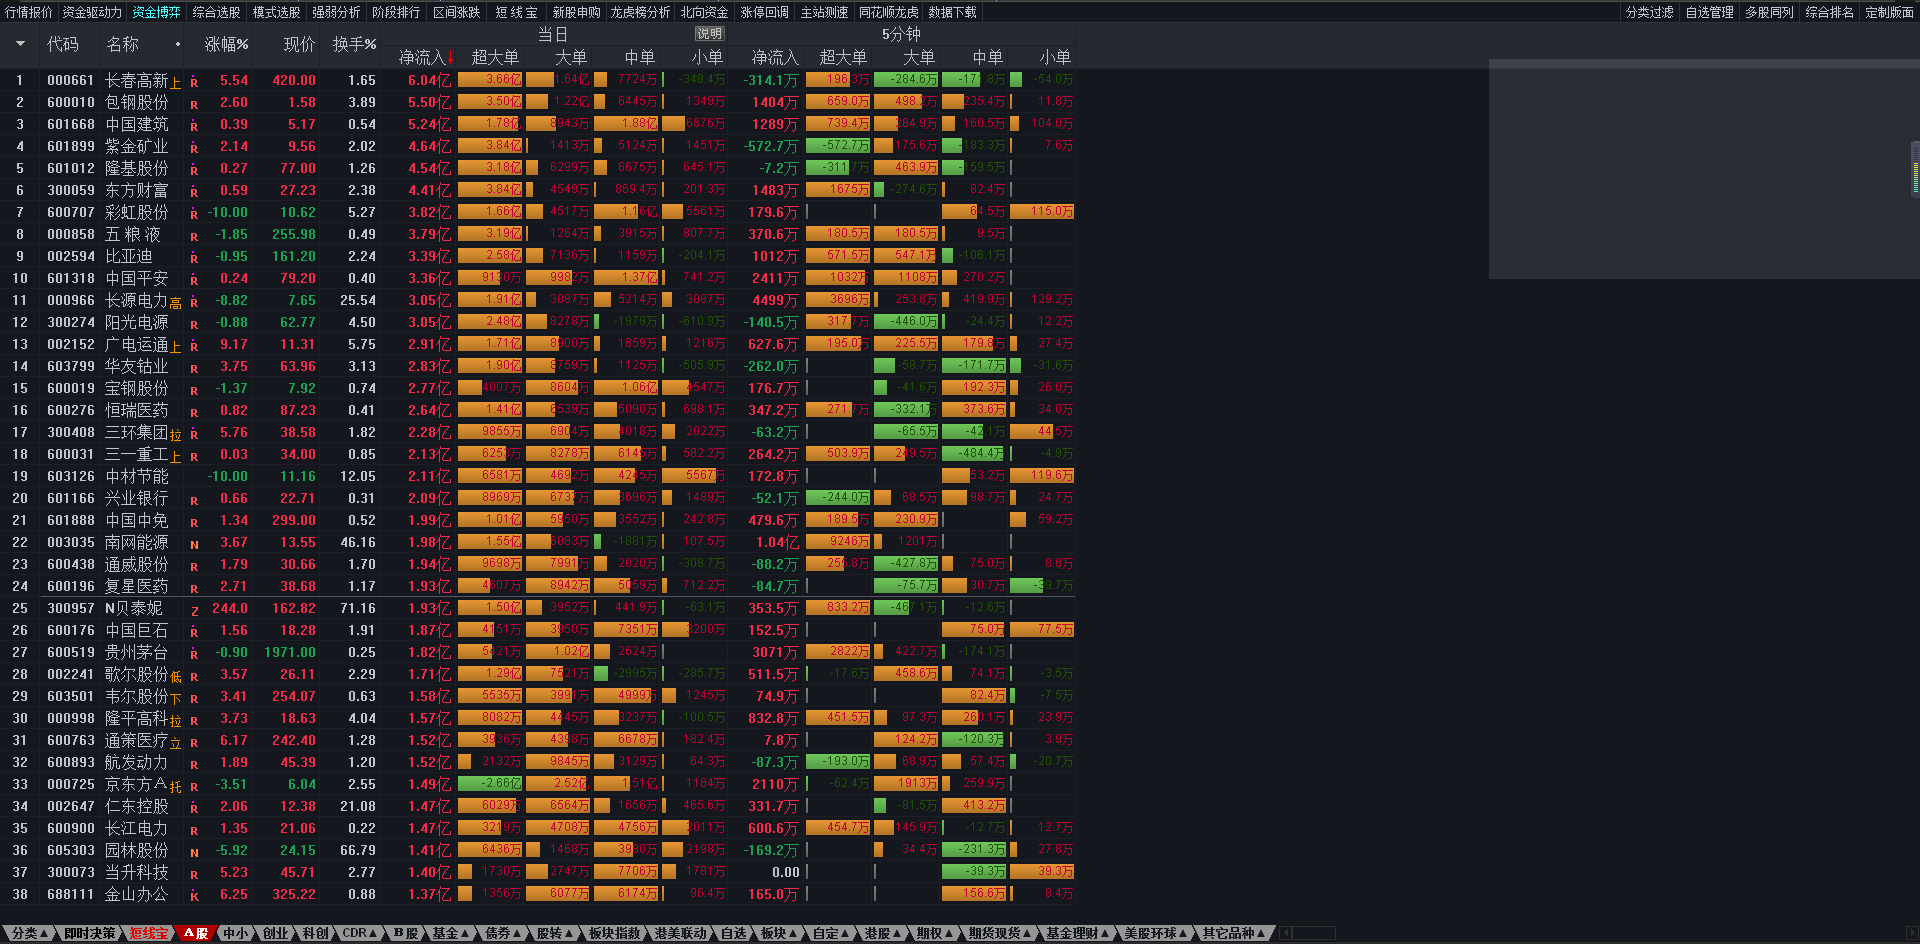Image resolution: width=1920 pixels, height=944 pixels.
Task: Sort by 现价 column header
Action: 299,44
